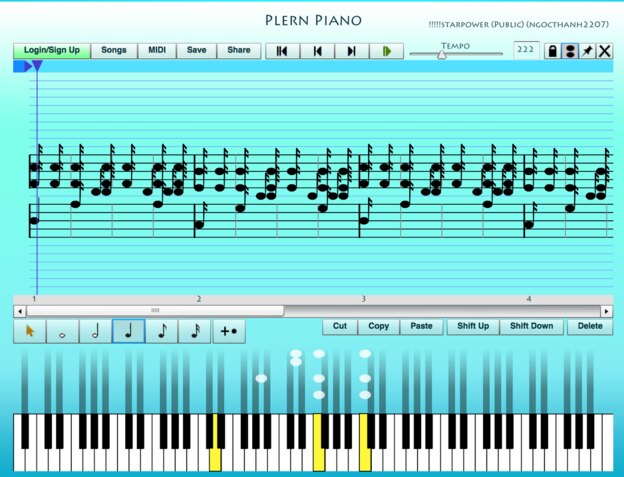624x477 pixels.
Task: Step back one position
Action: point(317,51)
